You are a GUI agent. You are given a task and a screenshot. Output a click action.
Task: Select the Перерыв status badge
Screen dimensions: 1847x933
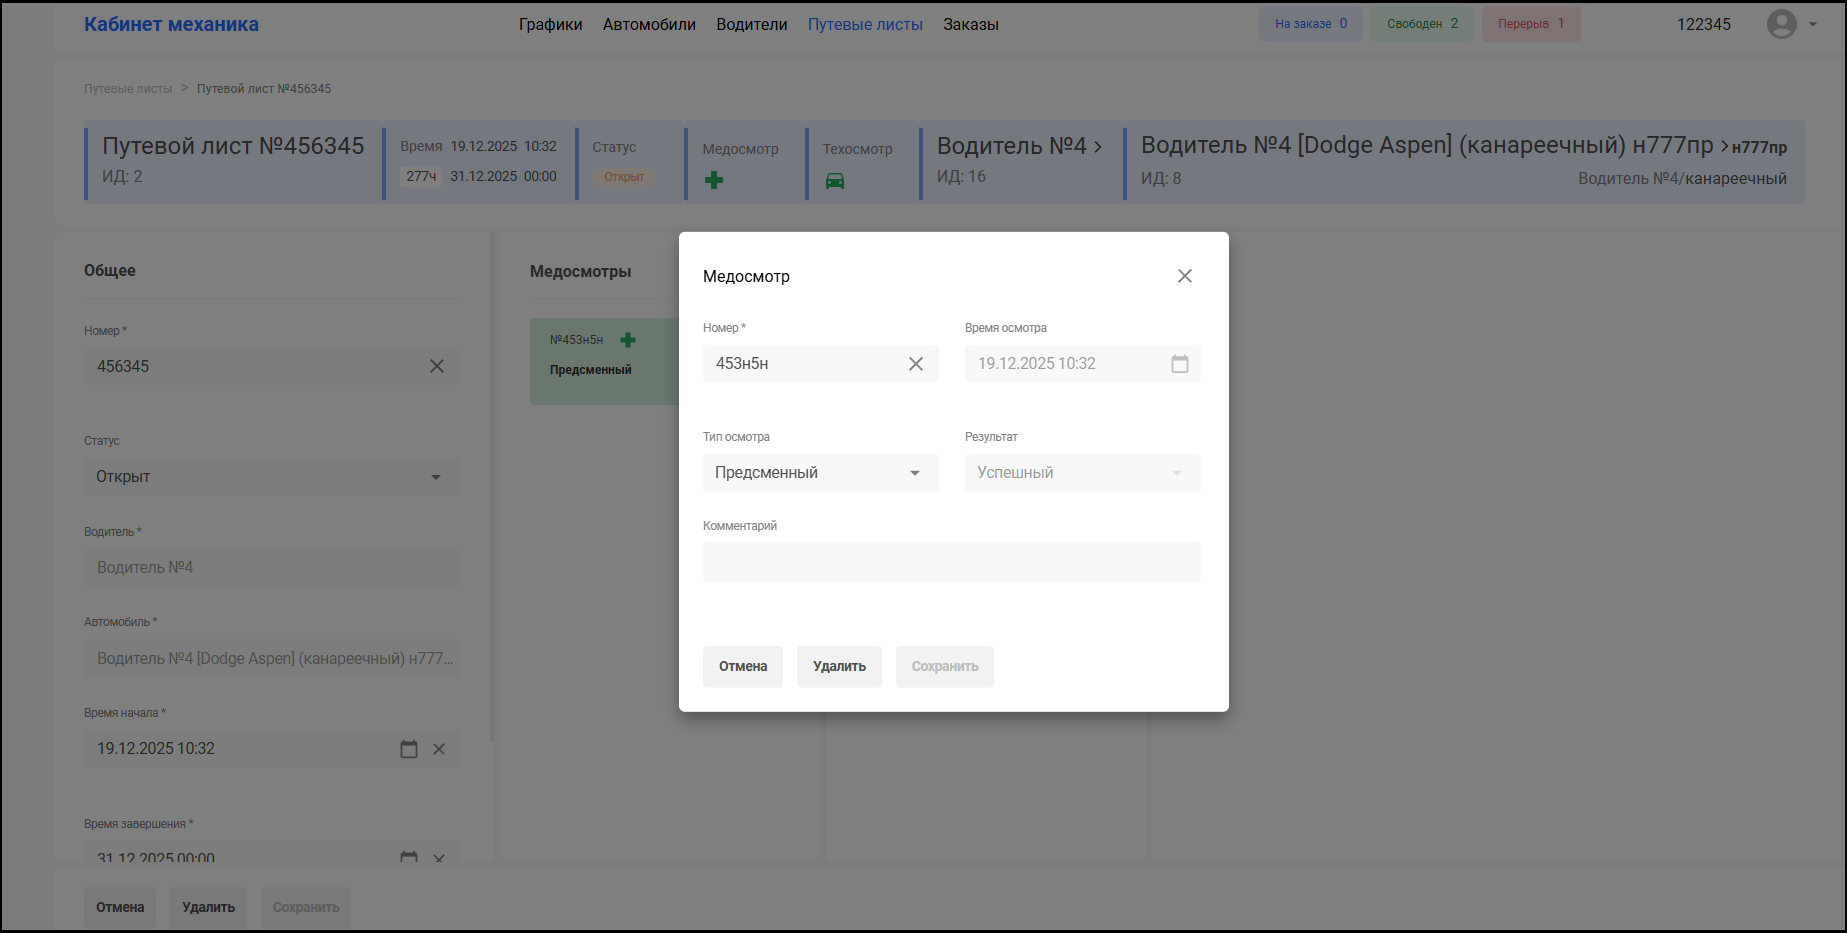click(x=1530, y=24)
